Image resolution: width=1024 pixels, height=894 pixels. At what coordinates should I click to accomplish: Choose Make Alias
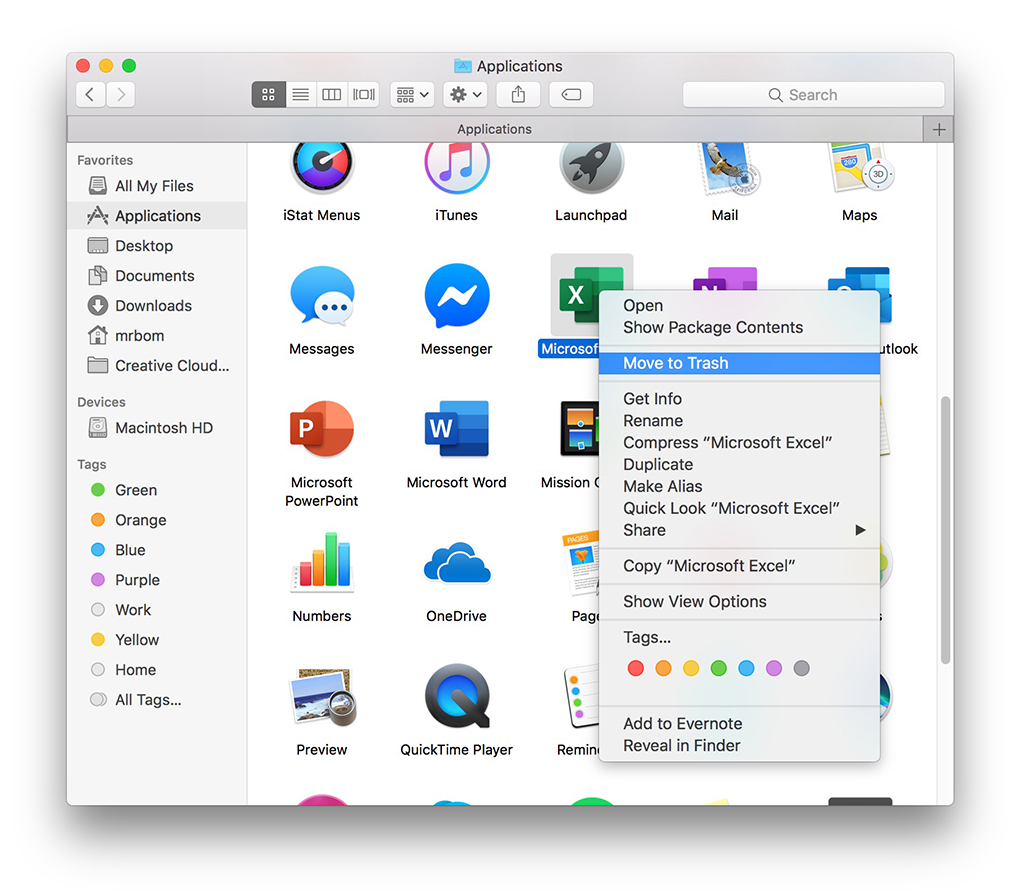(x=739, y=487)
